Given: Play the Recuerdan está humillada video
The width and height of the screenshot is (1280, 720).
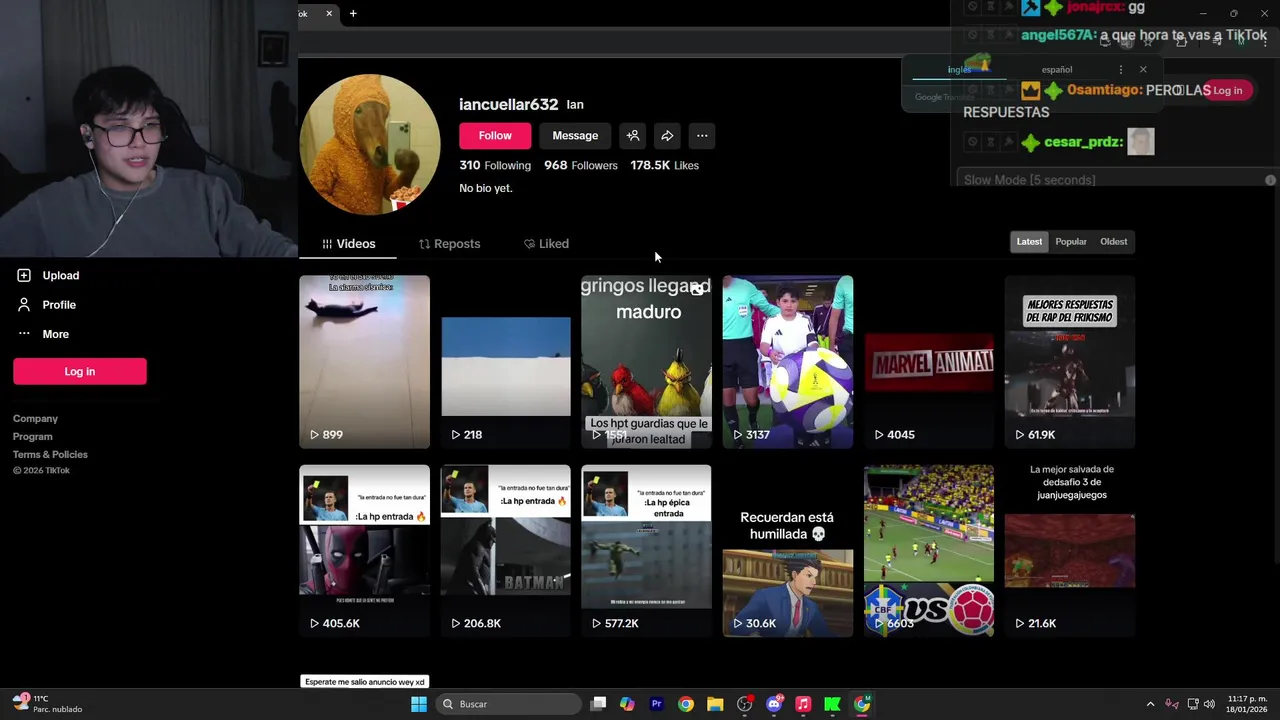Looking at the screenshot, I should pos(788,550).
